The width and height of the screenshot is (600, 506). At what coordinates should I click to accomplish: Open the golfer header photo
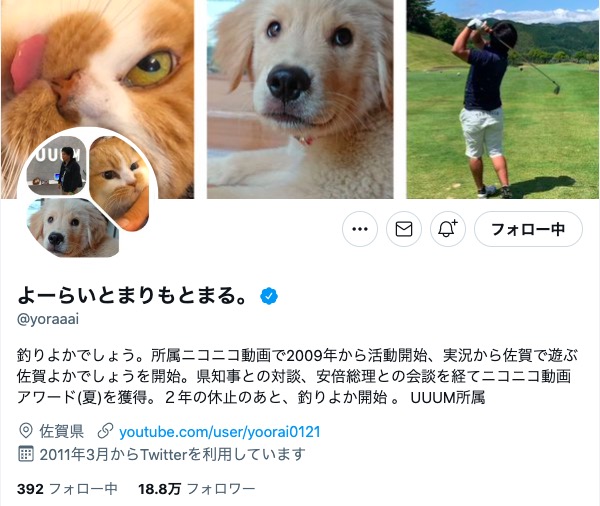503,99
